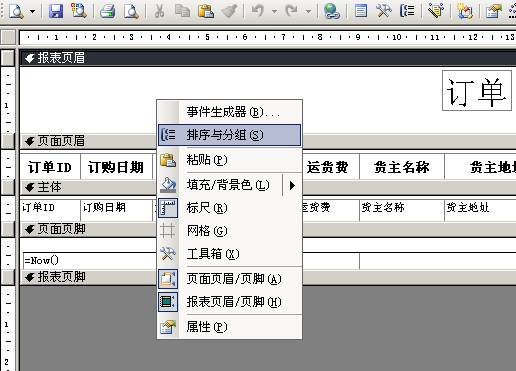Click the 报表页眉 section bar

click(268, 58)
